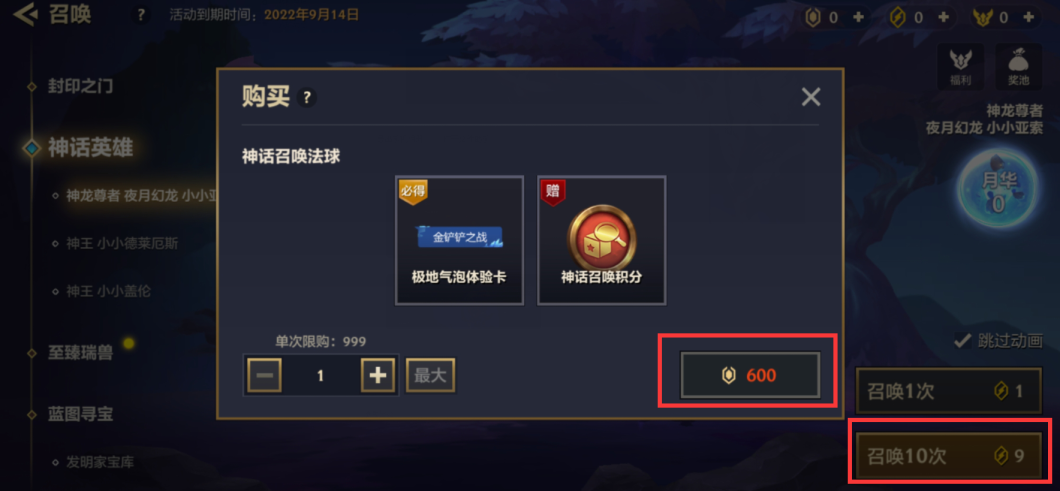Go back using the arrow next to 召唤
Image resolution: width=1060 pixels, height=491 pixels.
(25, 14)
